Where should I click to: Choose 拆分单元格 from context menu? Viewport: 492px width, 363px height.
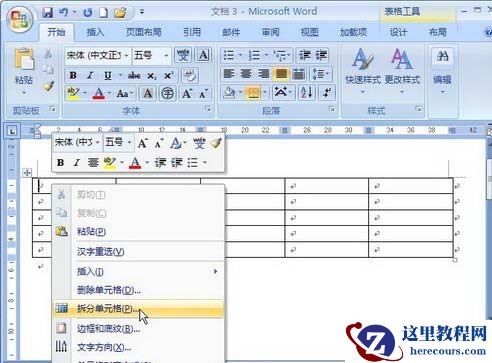[138, 309]
